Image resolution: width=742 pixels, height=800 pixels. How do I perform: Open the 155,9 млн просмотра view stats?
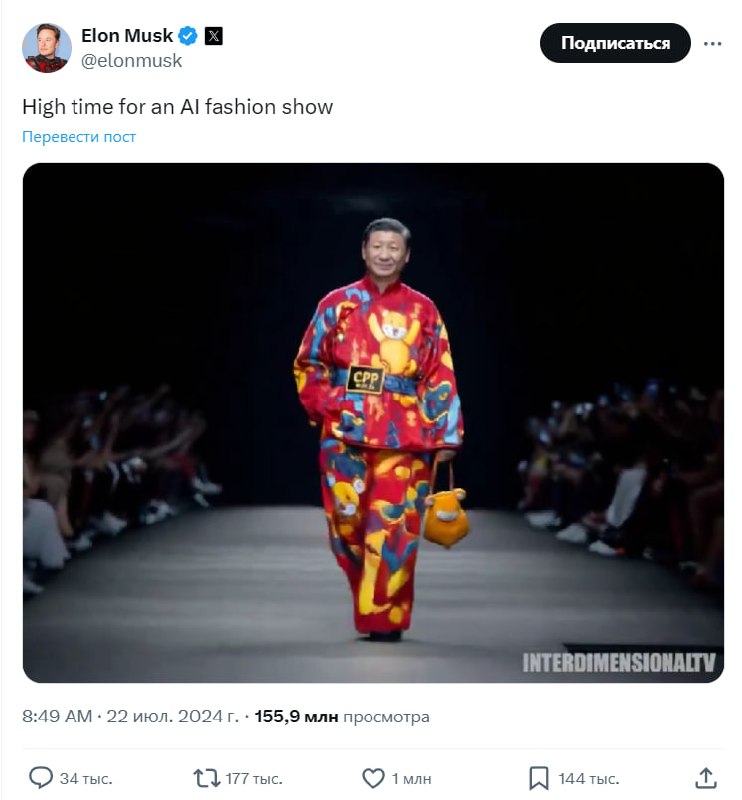click(x=342, y=717)
